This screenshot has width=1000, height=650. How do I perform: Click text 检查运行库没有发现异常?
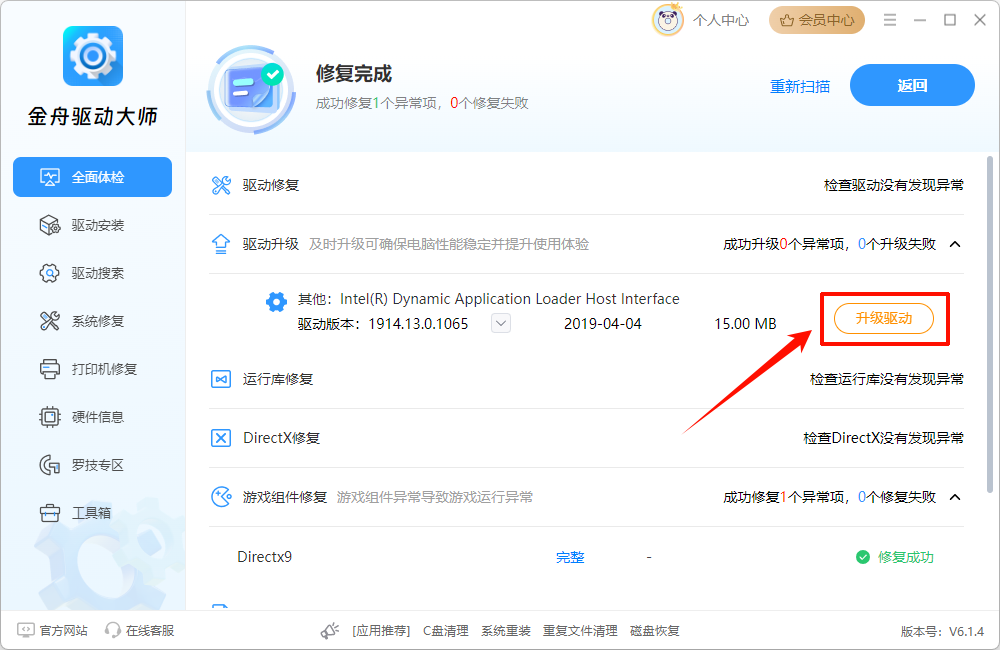click(886, 380)
